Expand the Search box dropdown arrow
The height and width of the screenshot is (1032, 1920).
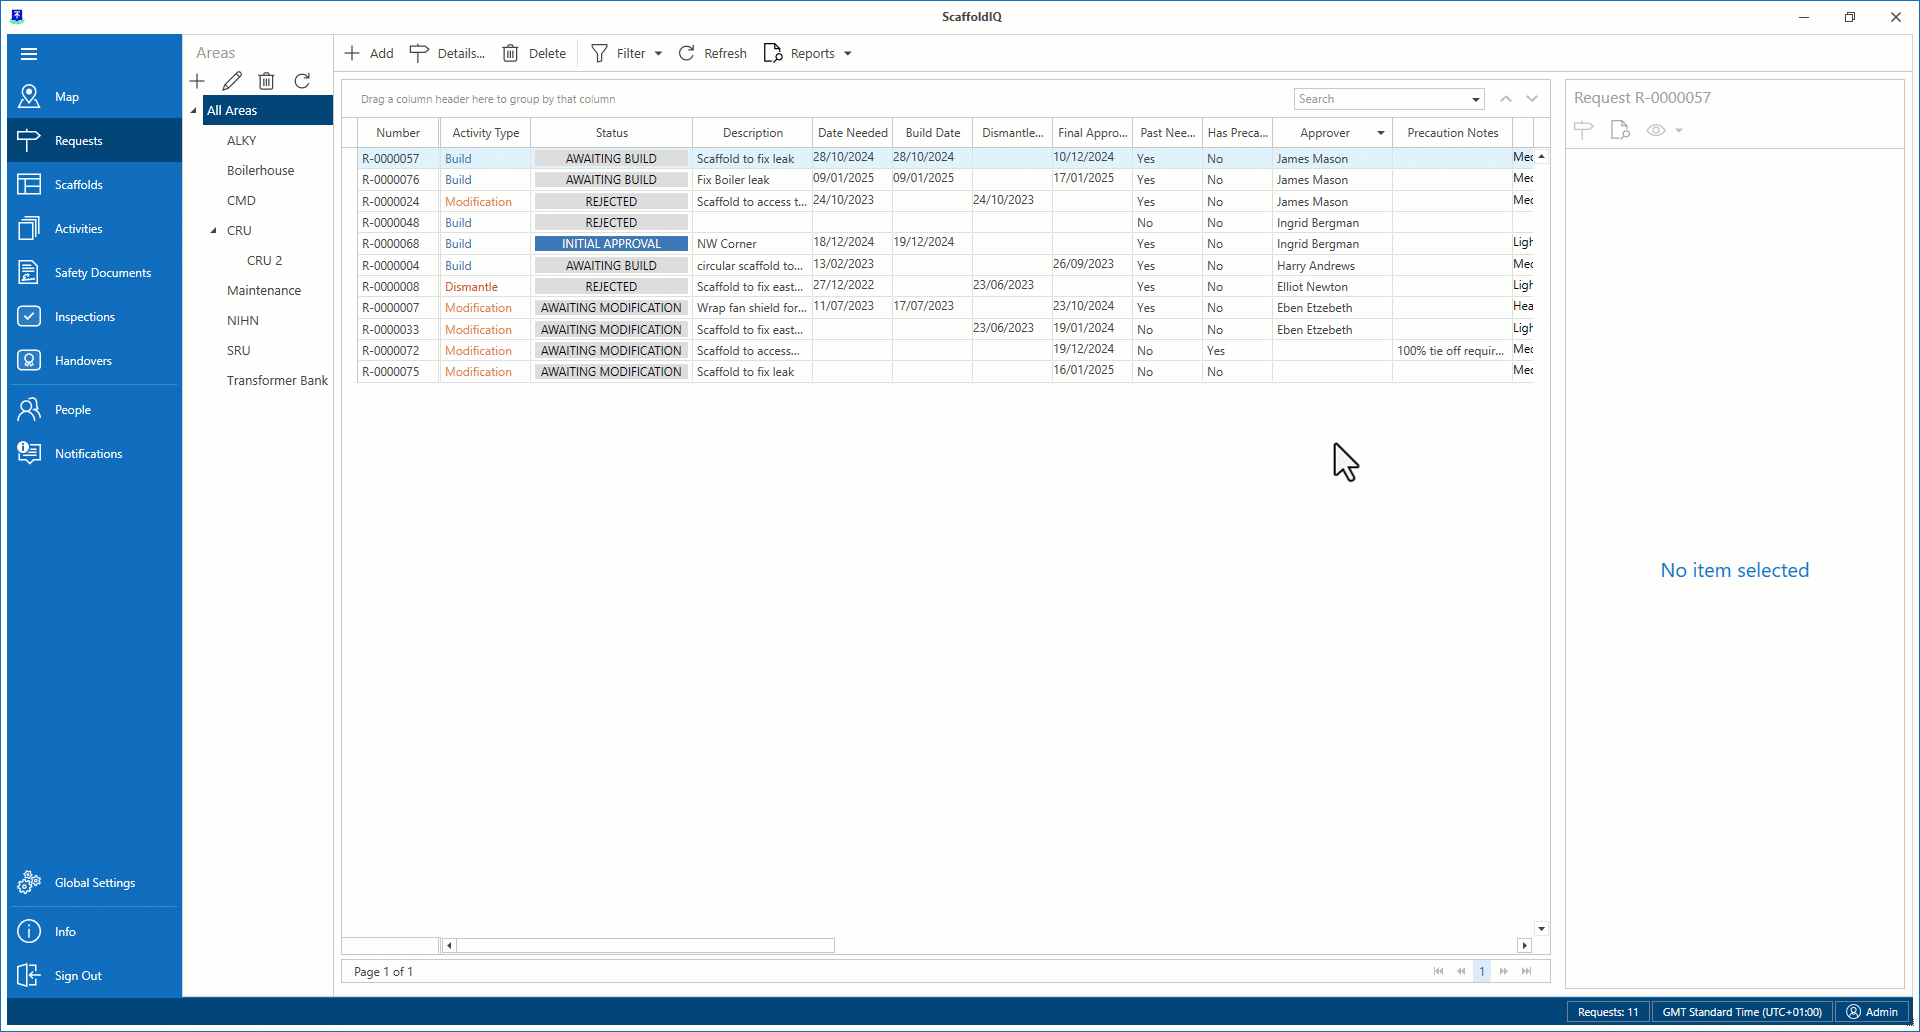tap(1475, 99)
